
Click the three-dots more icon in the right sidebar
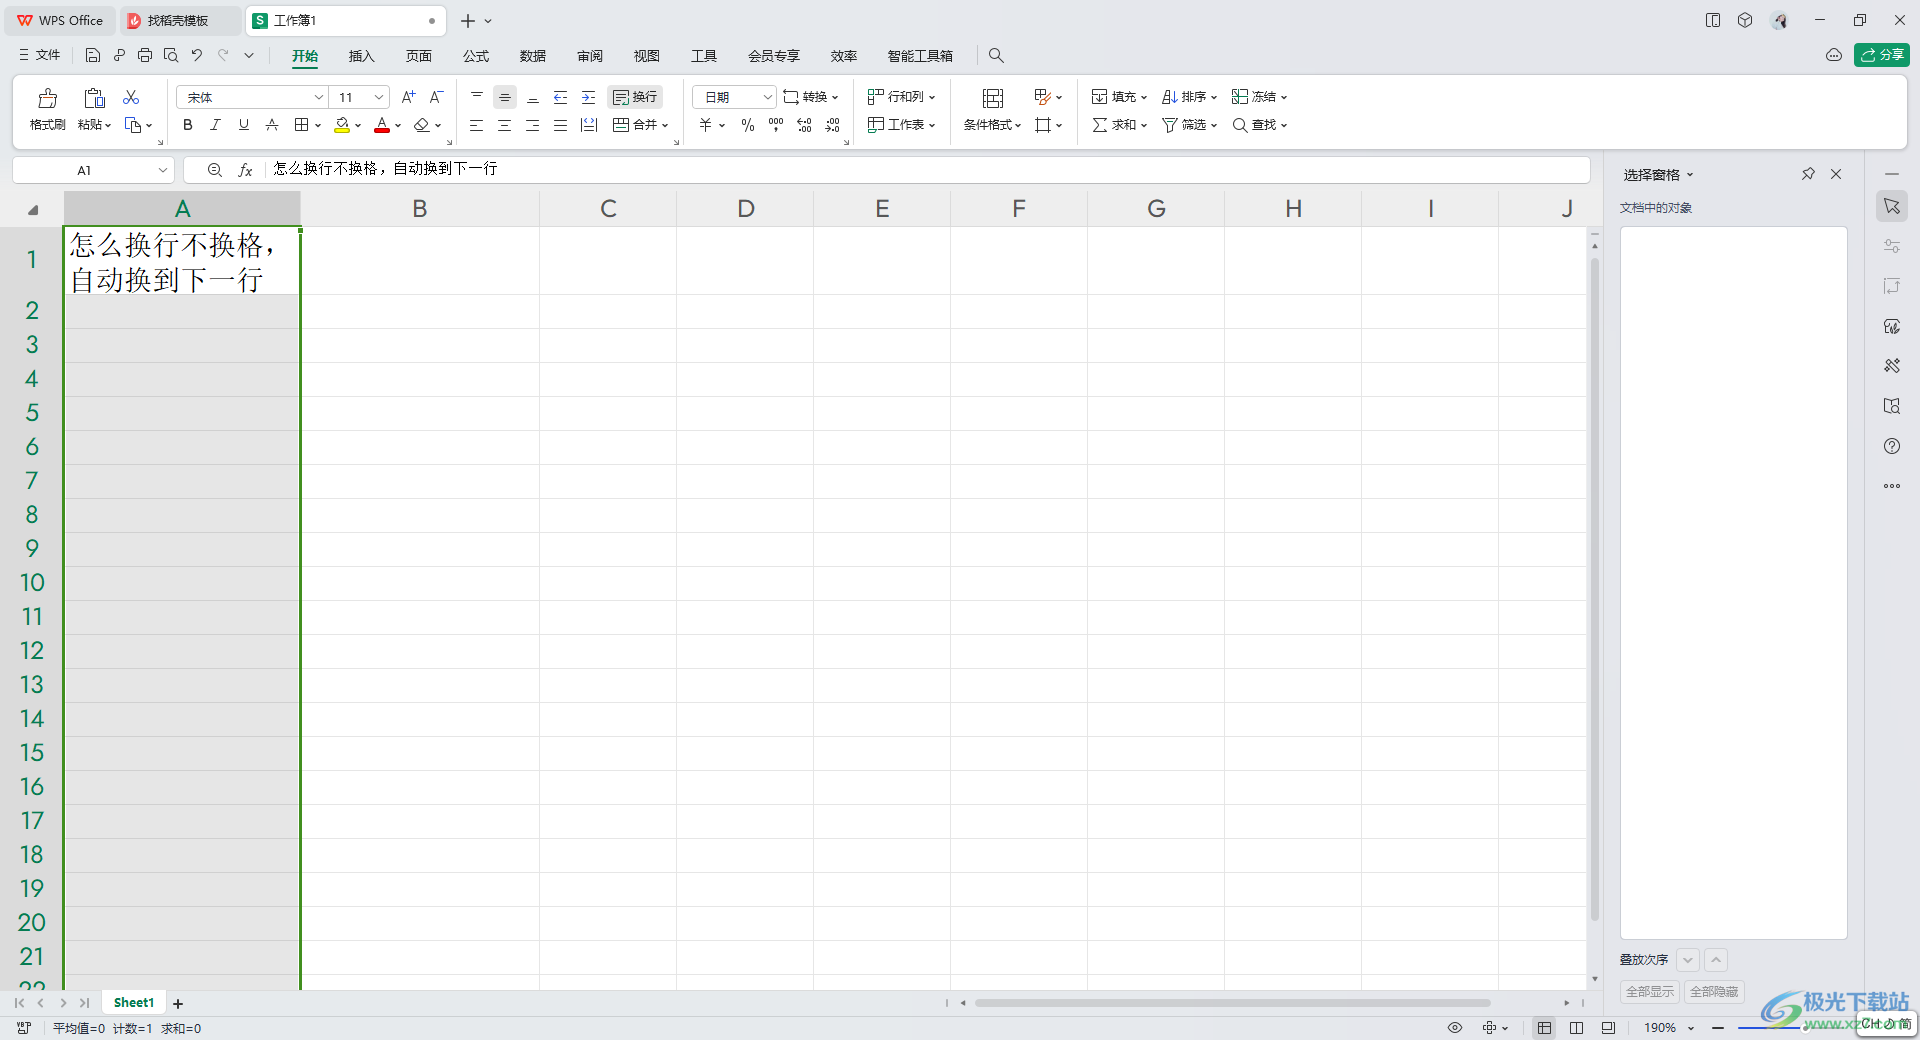point(1892,486)
